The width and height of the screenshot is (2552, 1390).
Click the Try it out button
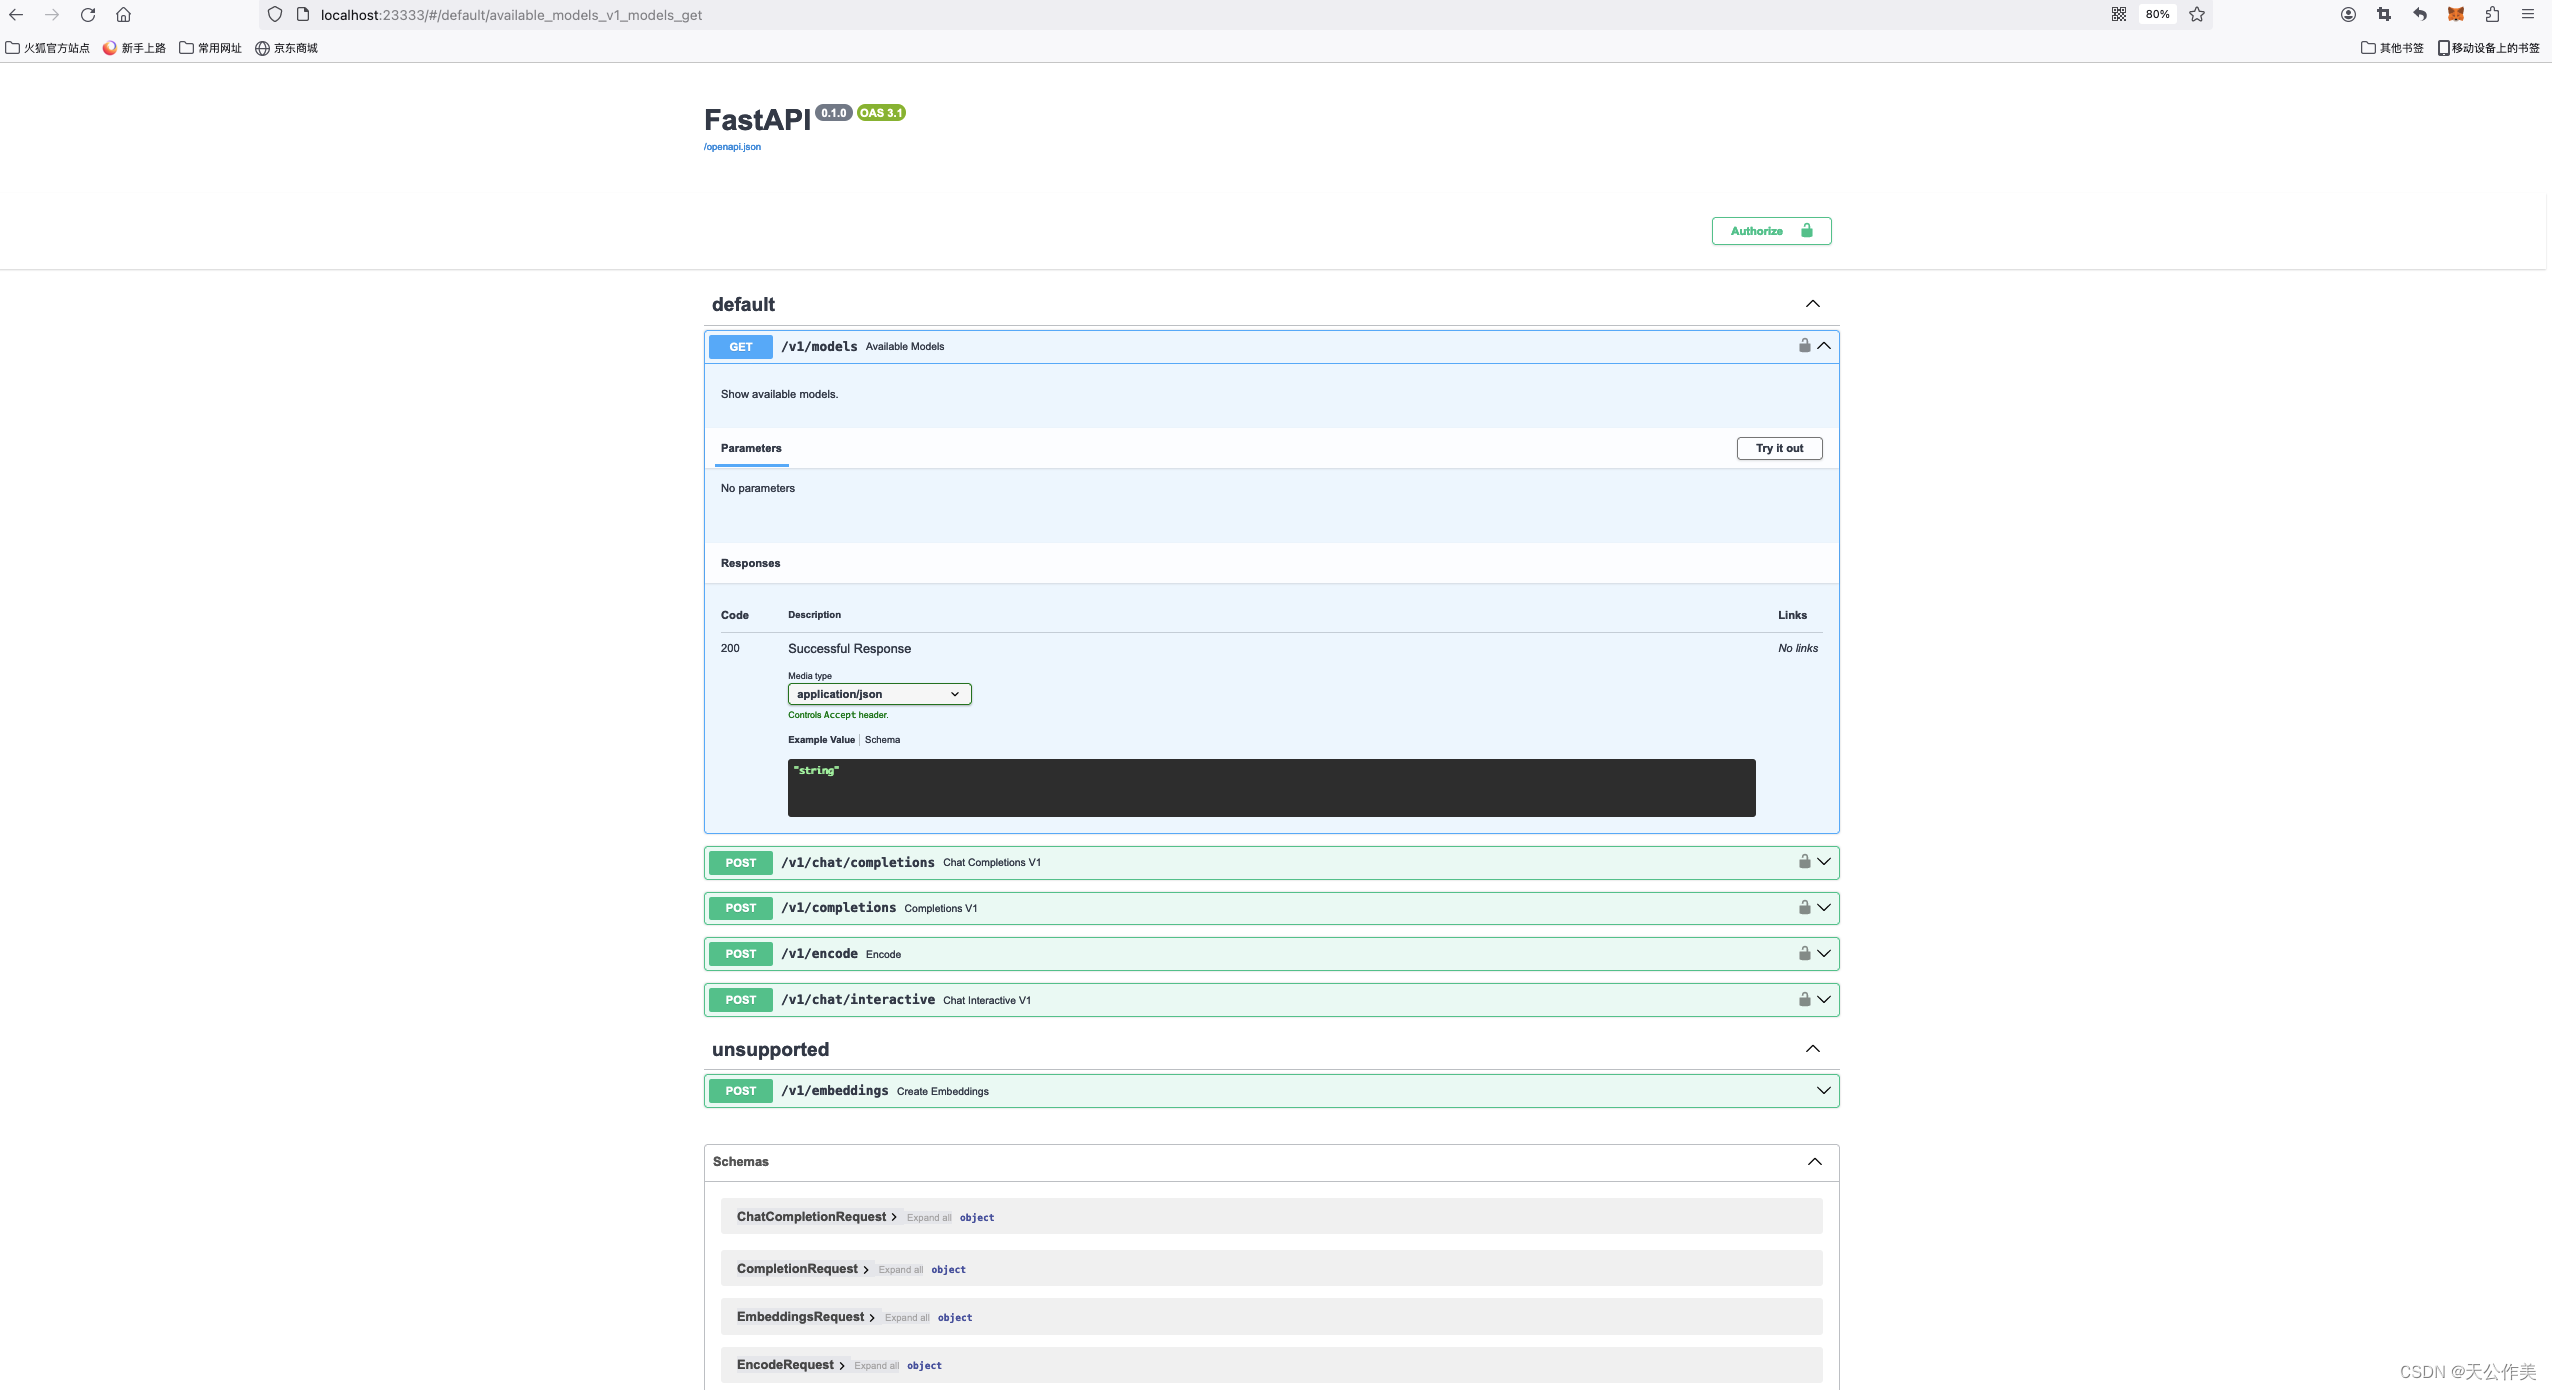(x=1779, y=448)
